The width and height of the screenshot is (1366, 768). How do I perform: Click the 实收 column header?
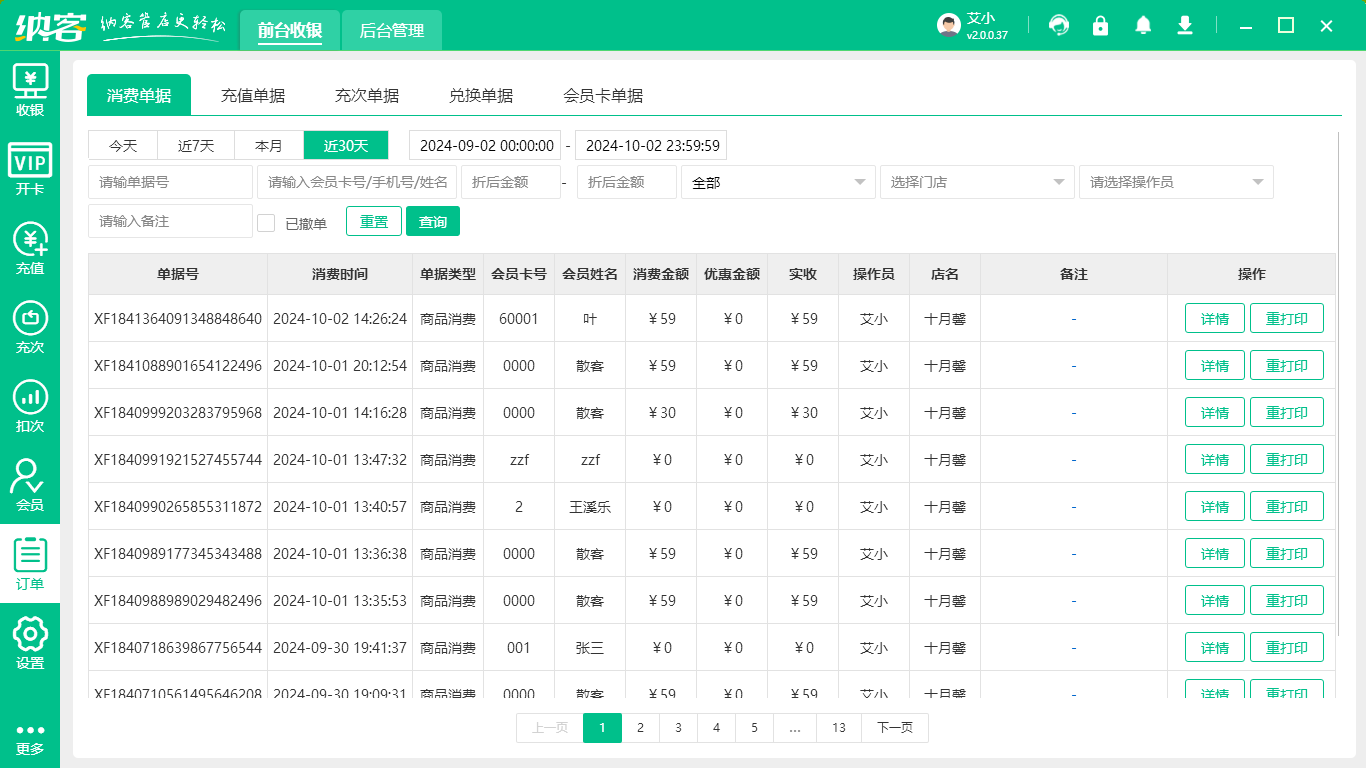coord(803,274)
